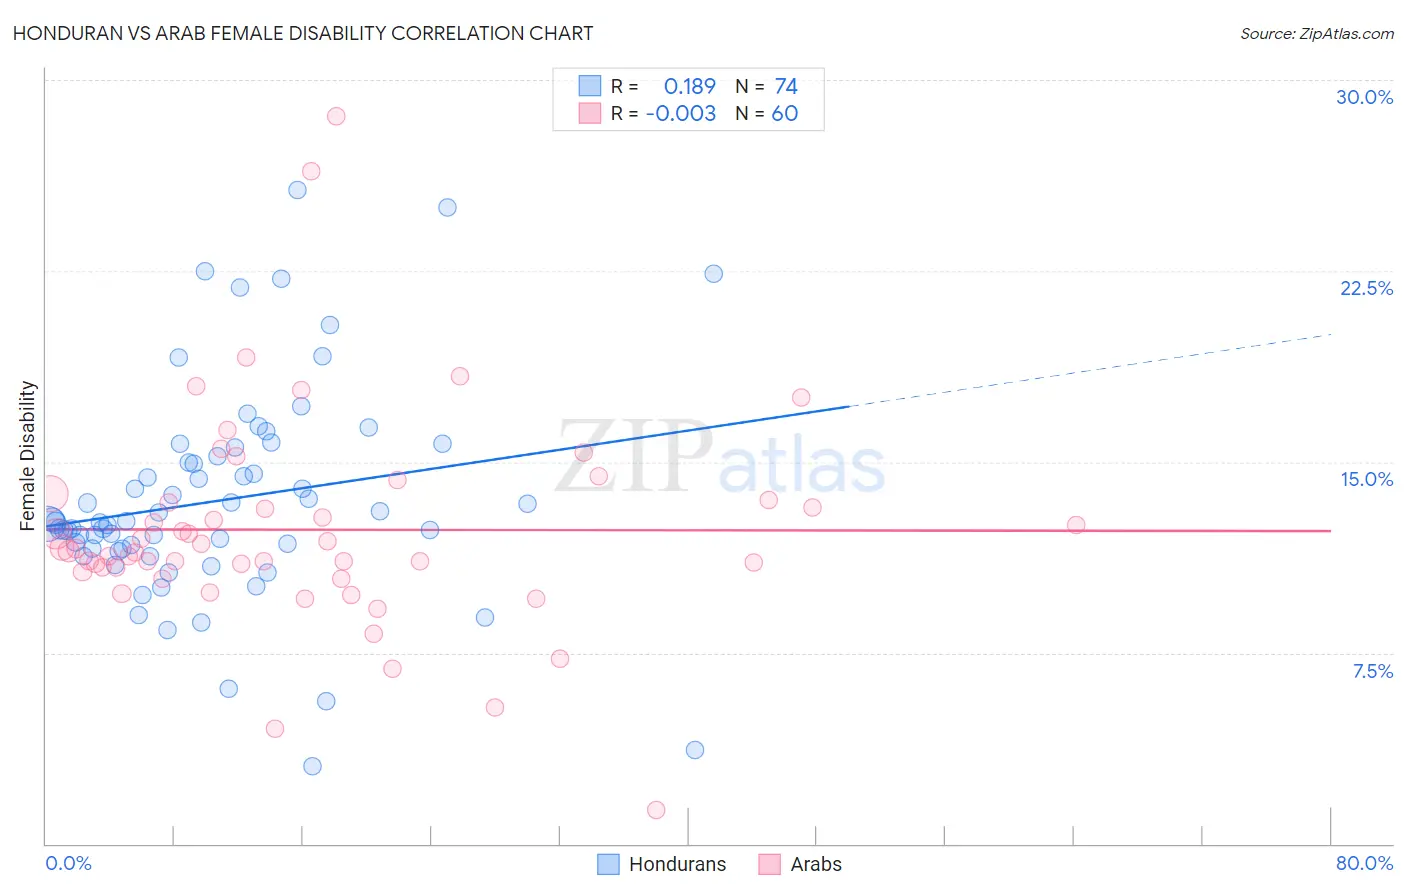Click the blue Hondurans legend swatch at bottom

(608, 865)
